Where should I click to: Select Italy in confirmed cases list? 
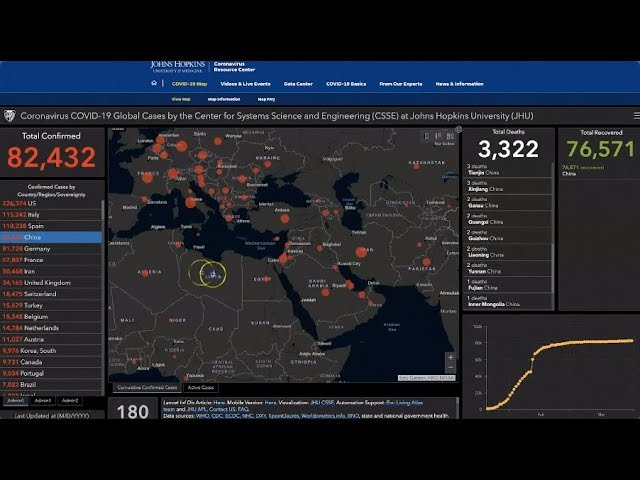(51, 214)
